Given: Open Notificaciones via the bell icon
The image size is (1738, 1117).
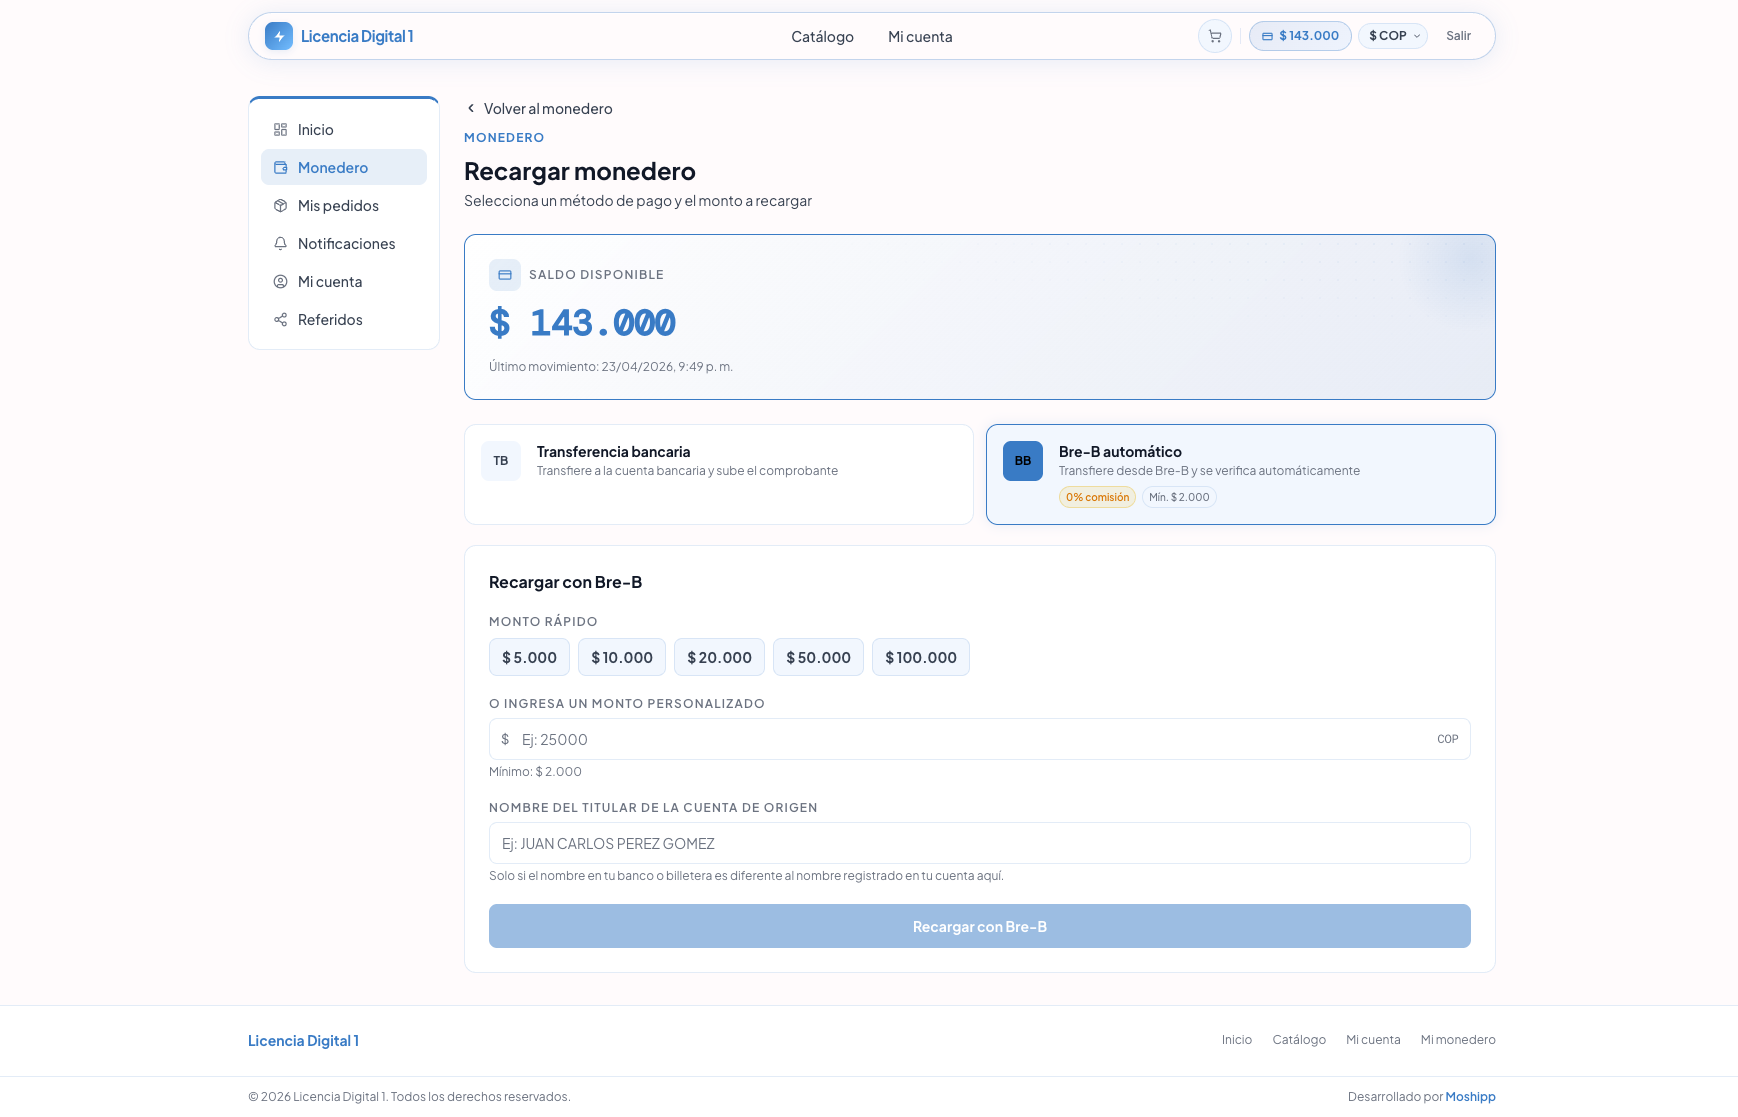Looking at the screenshot, I should point(280,243).
